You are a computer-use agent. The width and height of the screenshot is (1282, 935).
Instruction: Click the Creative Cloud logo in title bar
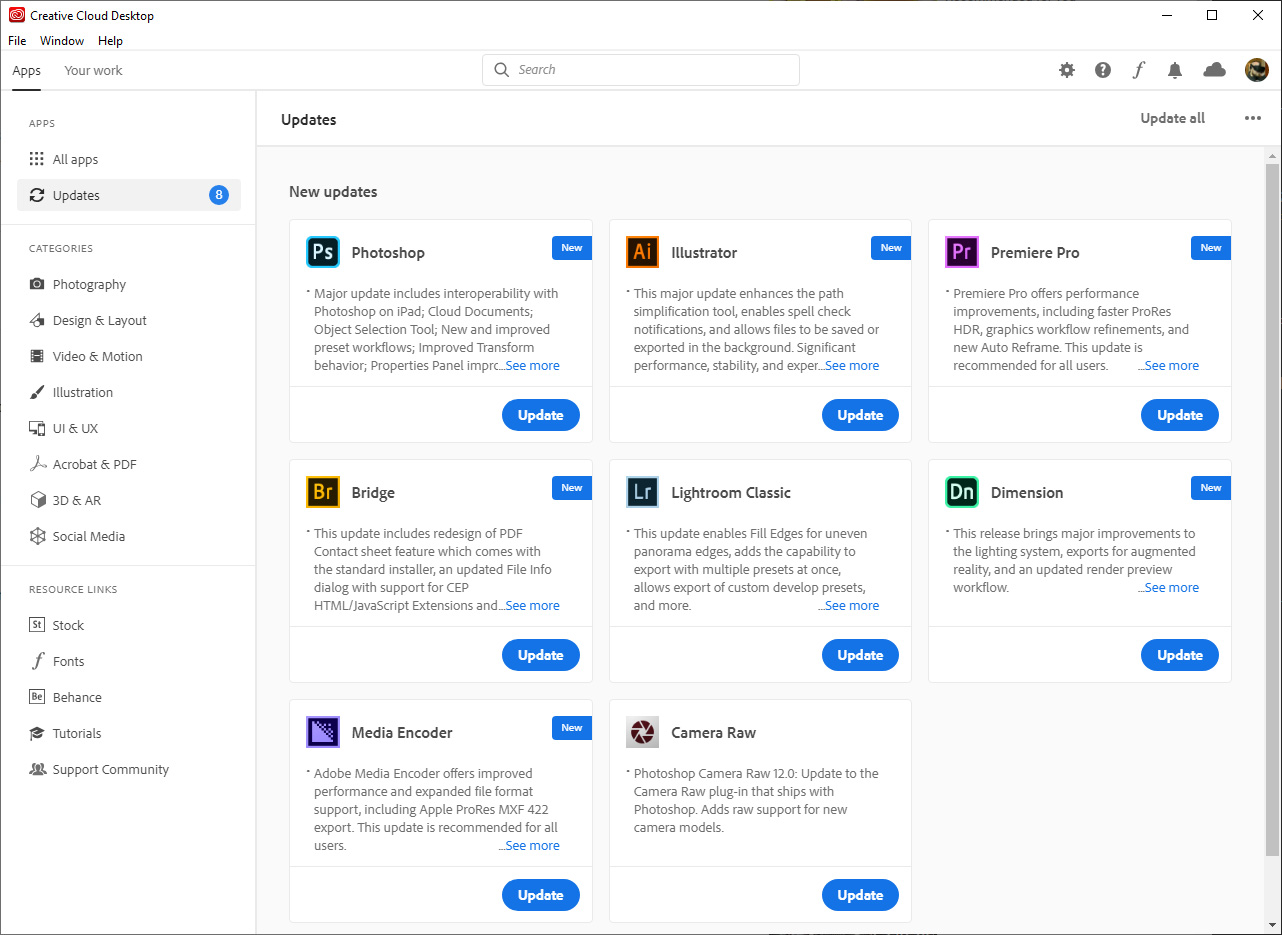click(x=17, y=15)
